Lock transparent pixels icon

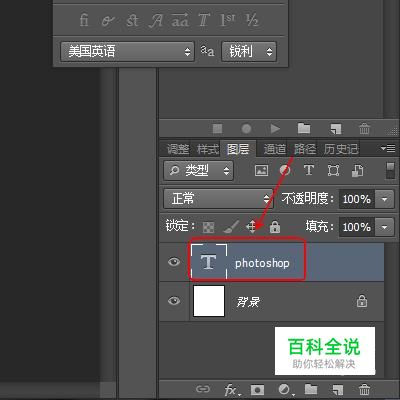coord(209,228)
